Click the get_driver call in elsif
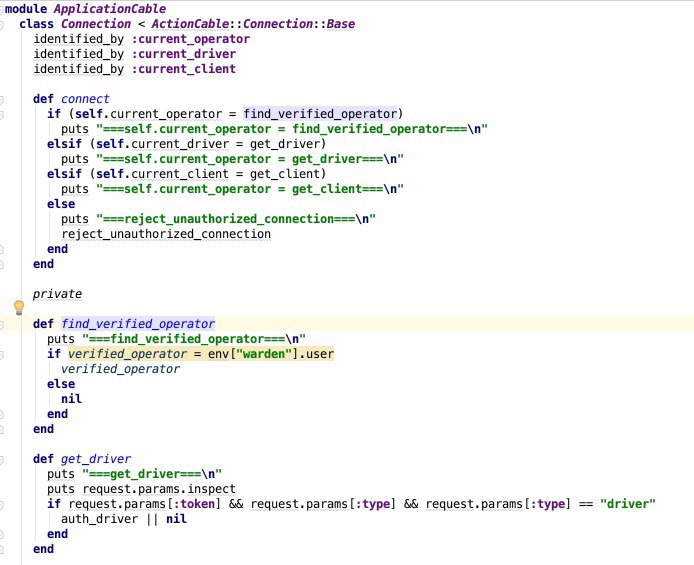Image resolution: width=694 pixels, height=565 pixels. click(x=285, y=144)
